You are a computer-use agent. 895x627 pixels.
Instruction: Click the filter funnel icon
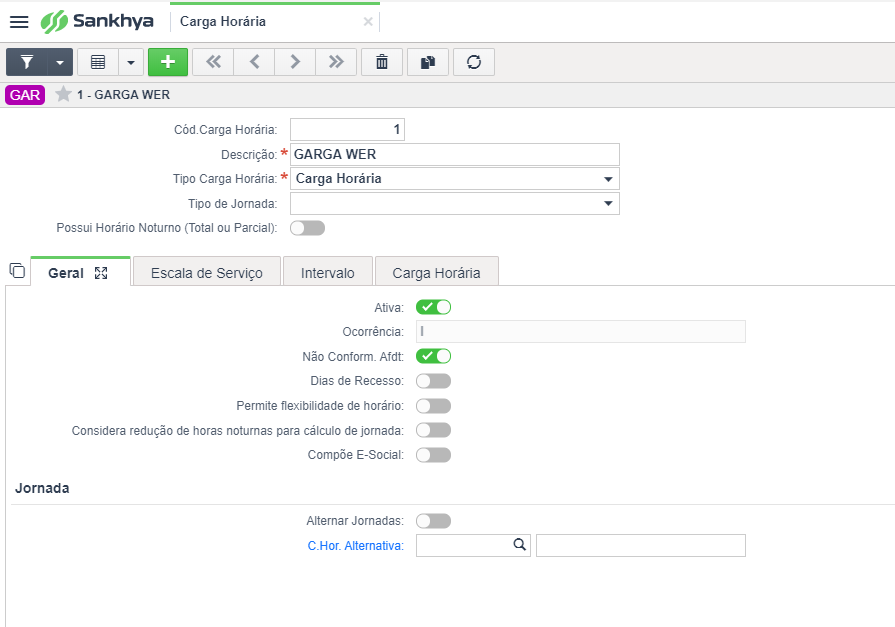point(27,62)
